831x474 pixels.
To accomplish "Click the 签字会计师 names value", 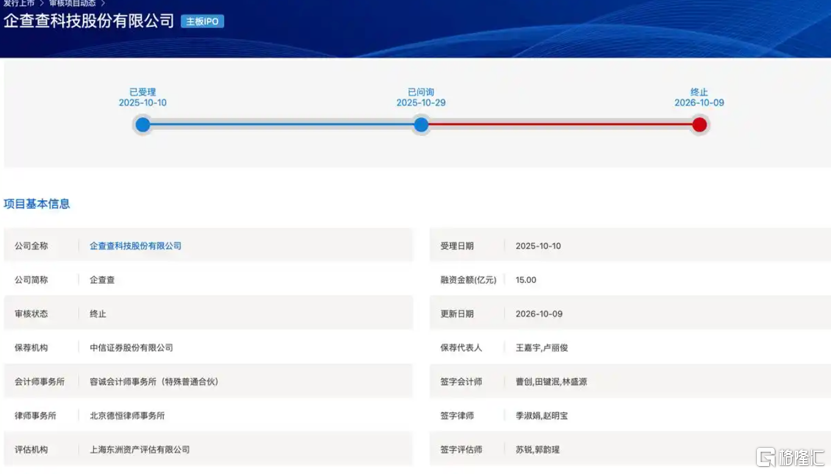I will point(551,382).
